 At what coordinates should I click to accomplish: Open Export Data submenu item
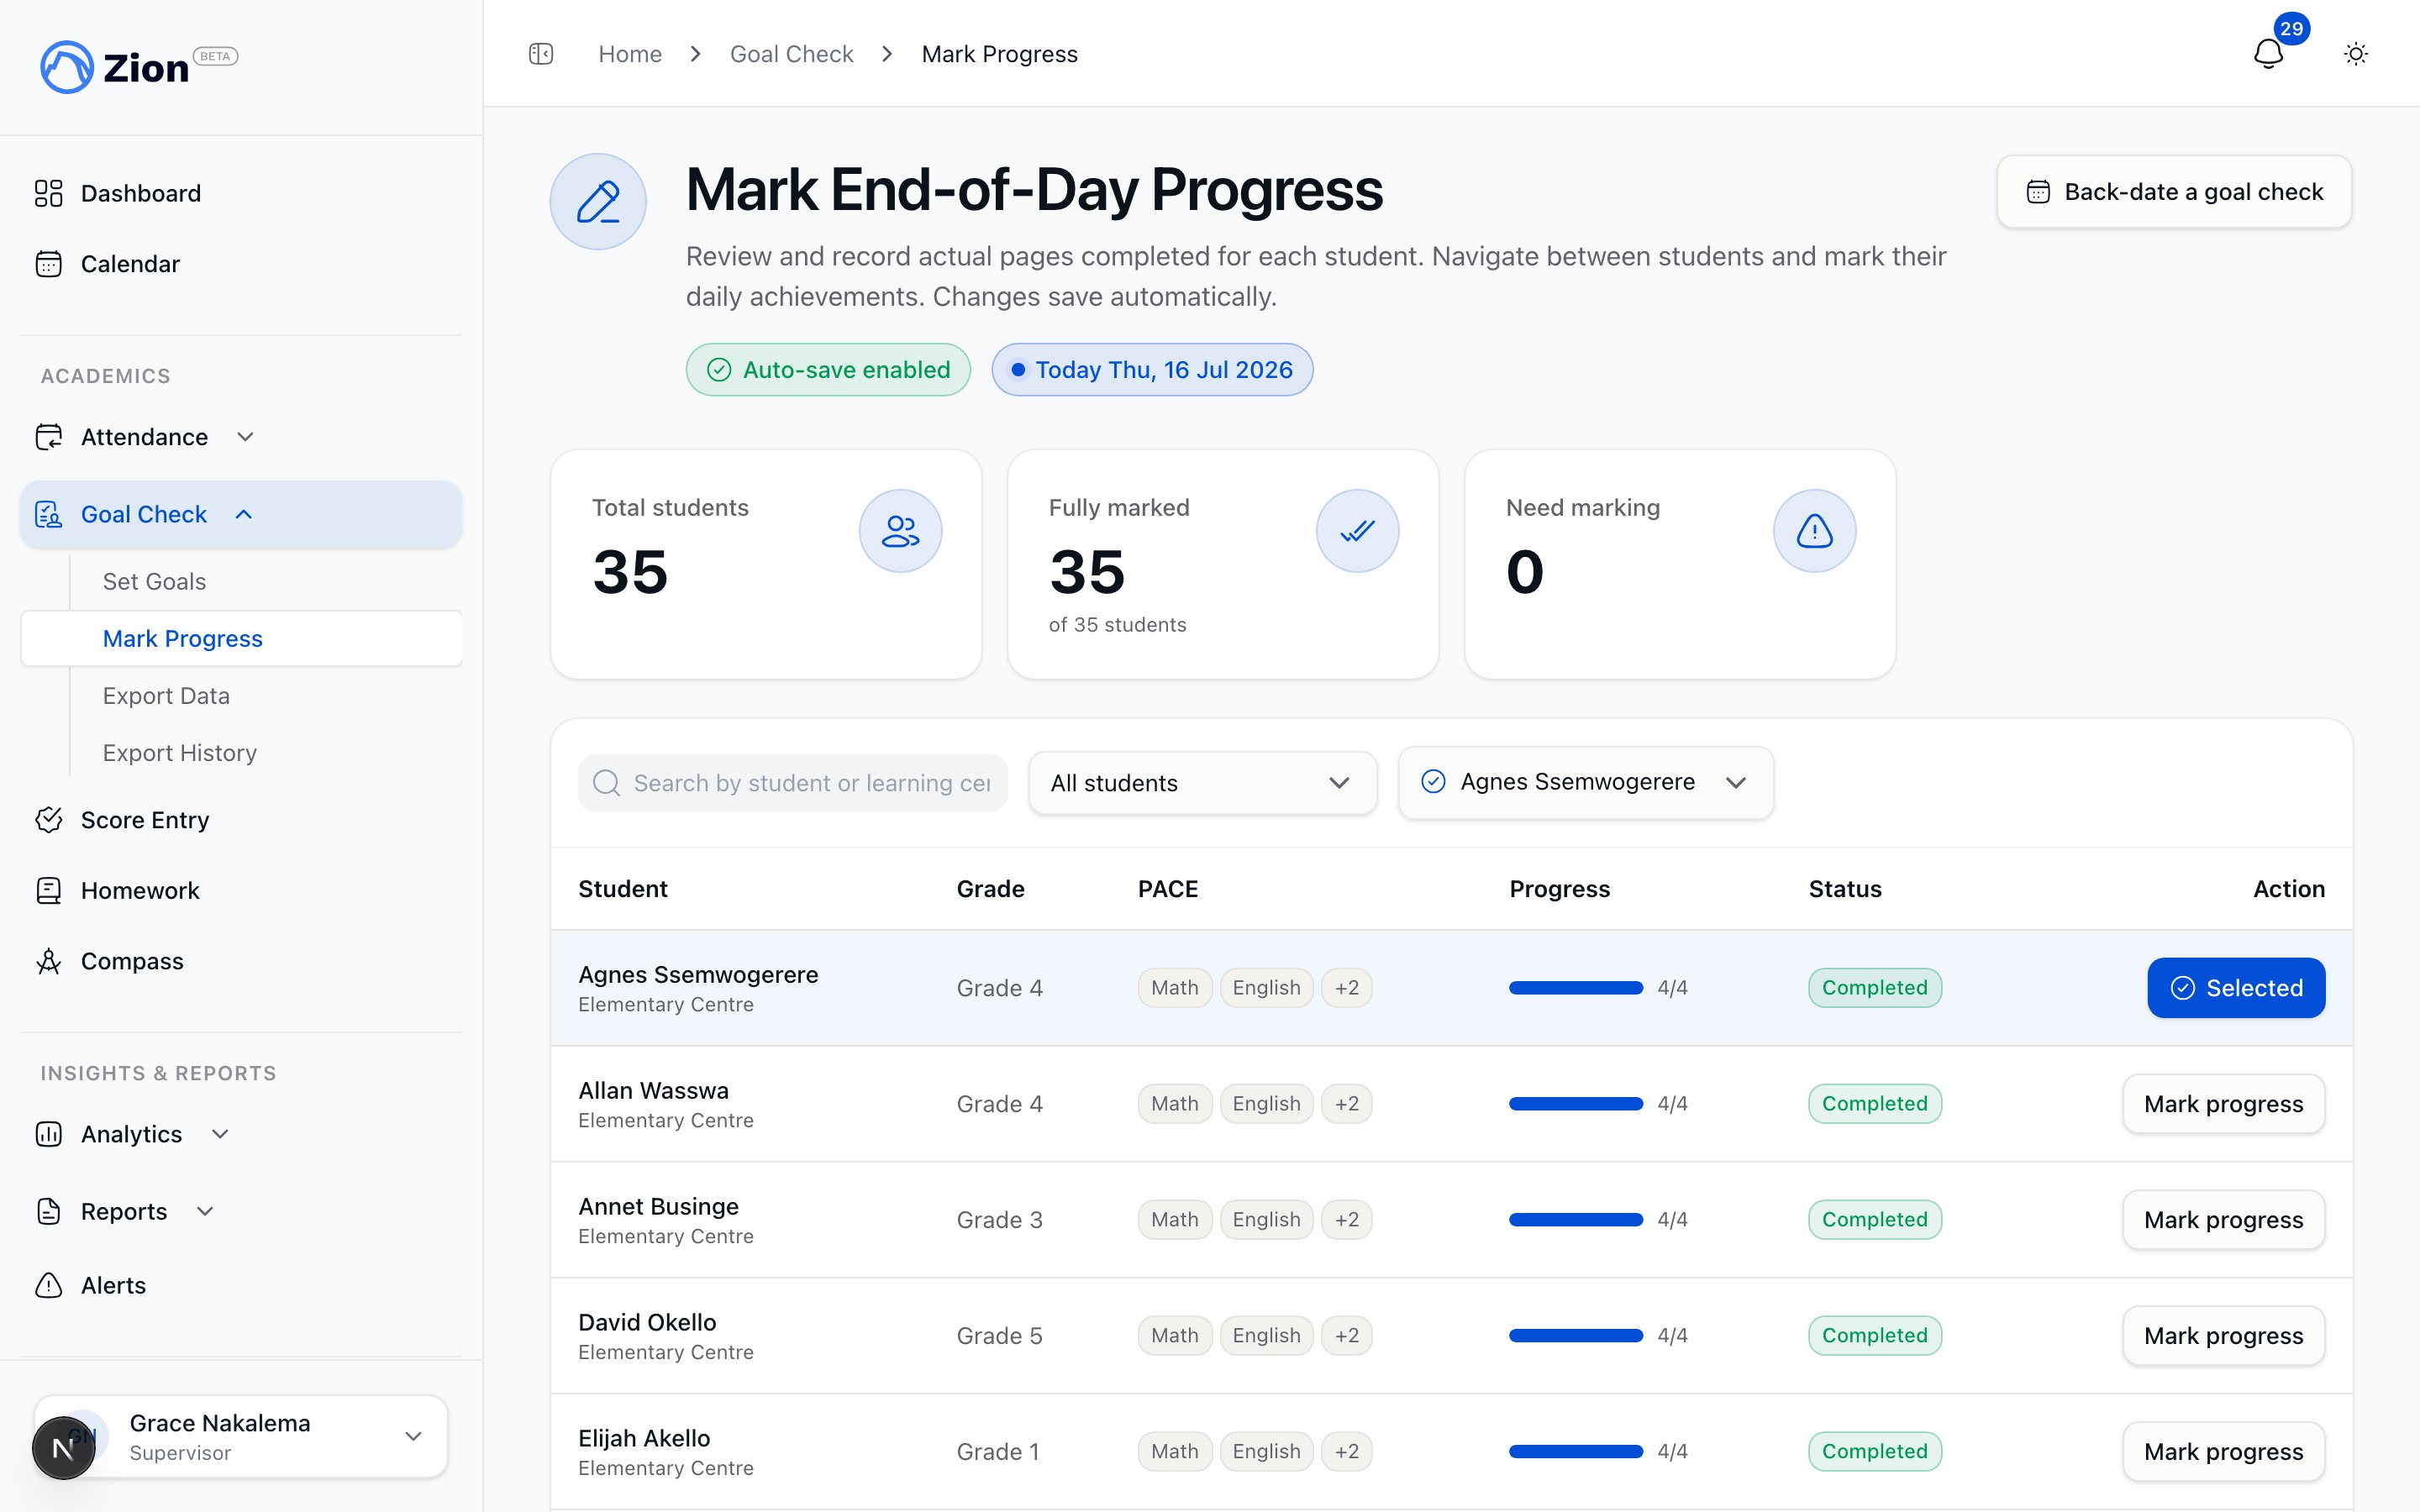click(166, 696)
